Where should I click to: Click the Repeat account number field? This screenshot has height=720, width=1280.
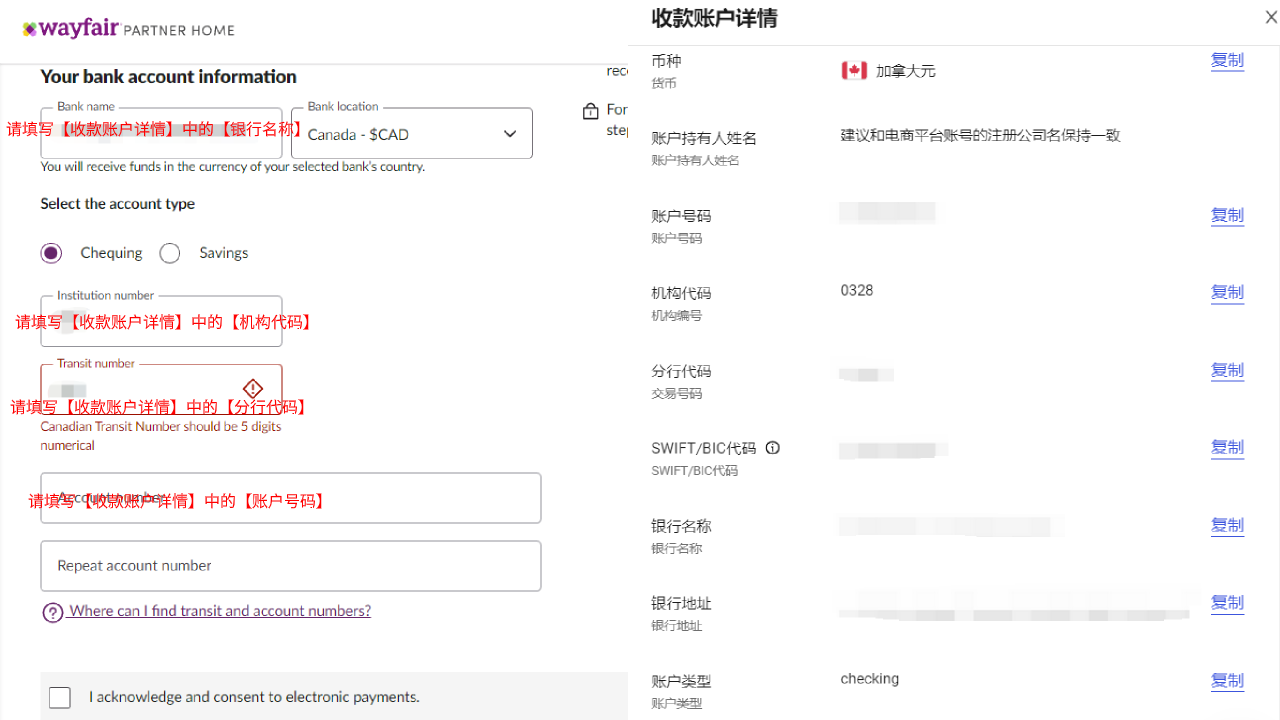point(290,566)
